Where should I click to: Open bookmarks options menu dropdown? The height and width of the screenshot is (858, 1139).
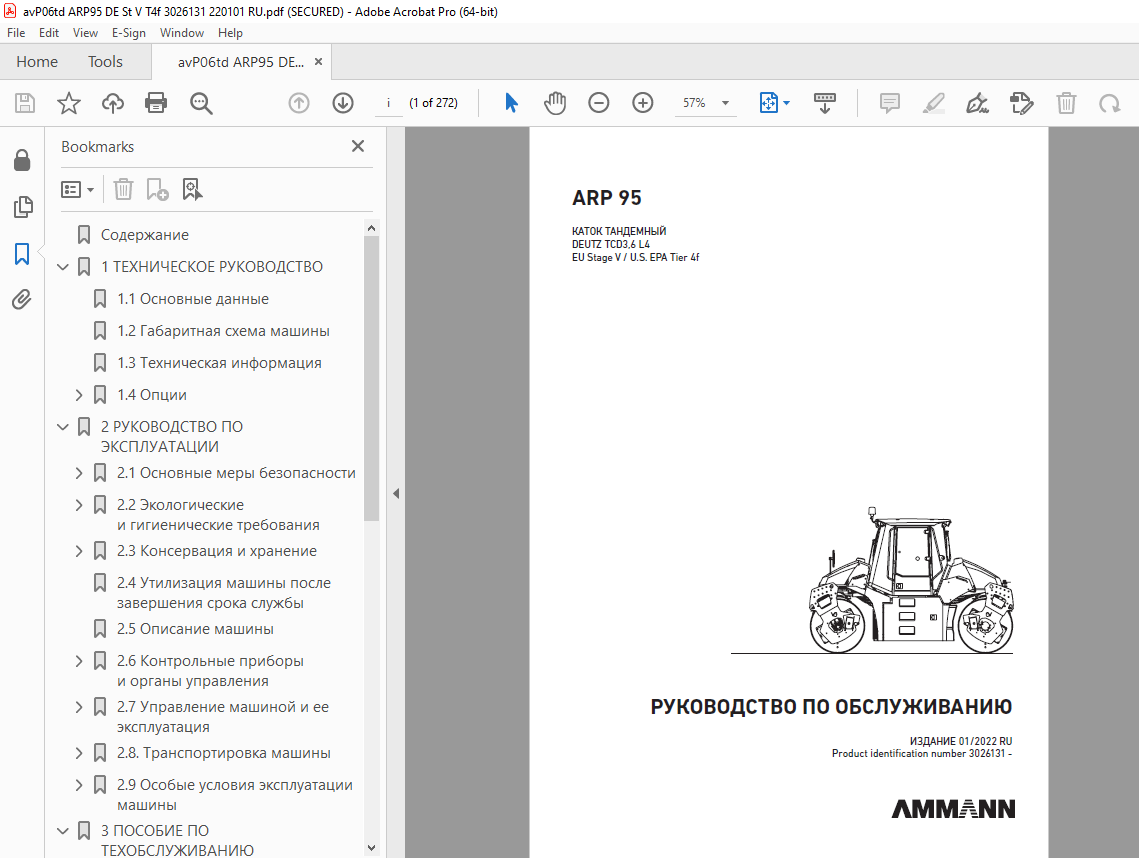(x=78, y=190)
